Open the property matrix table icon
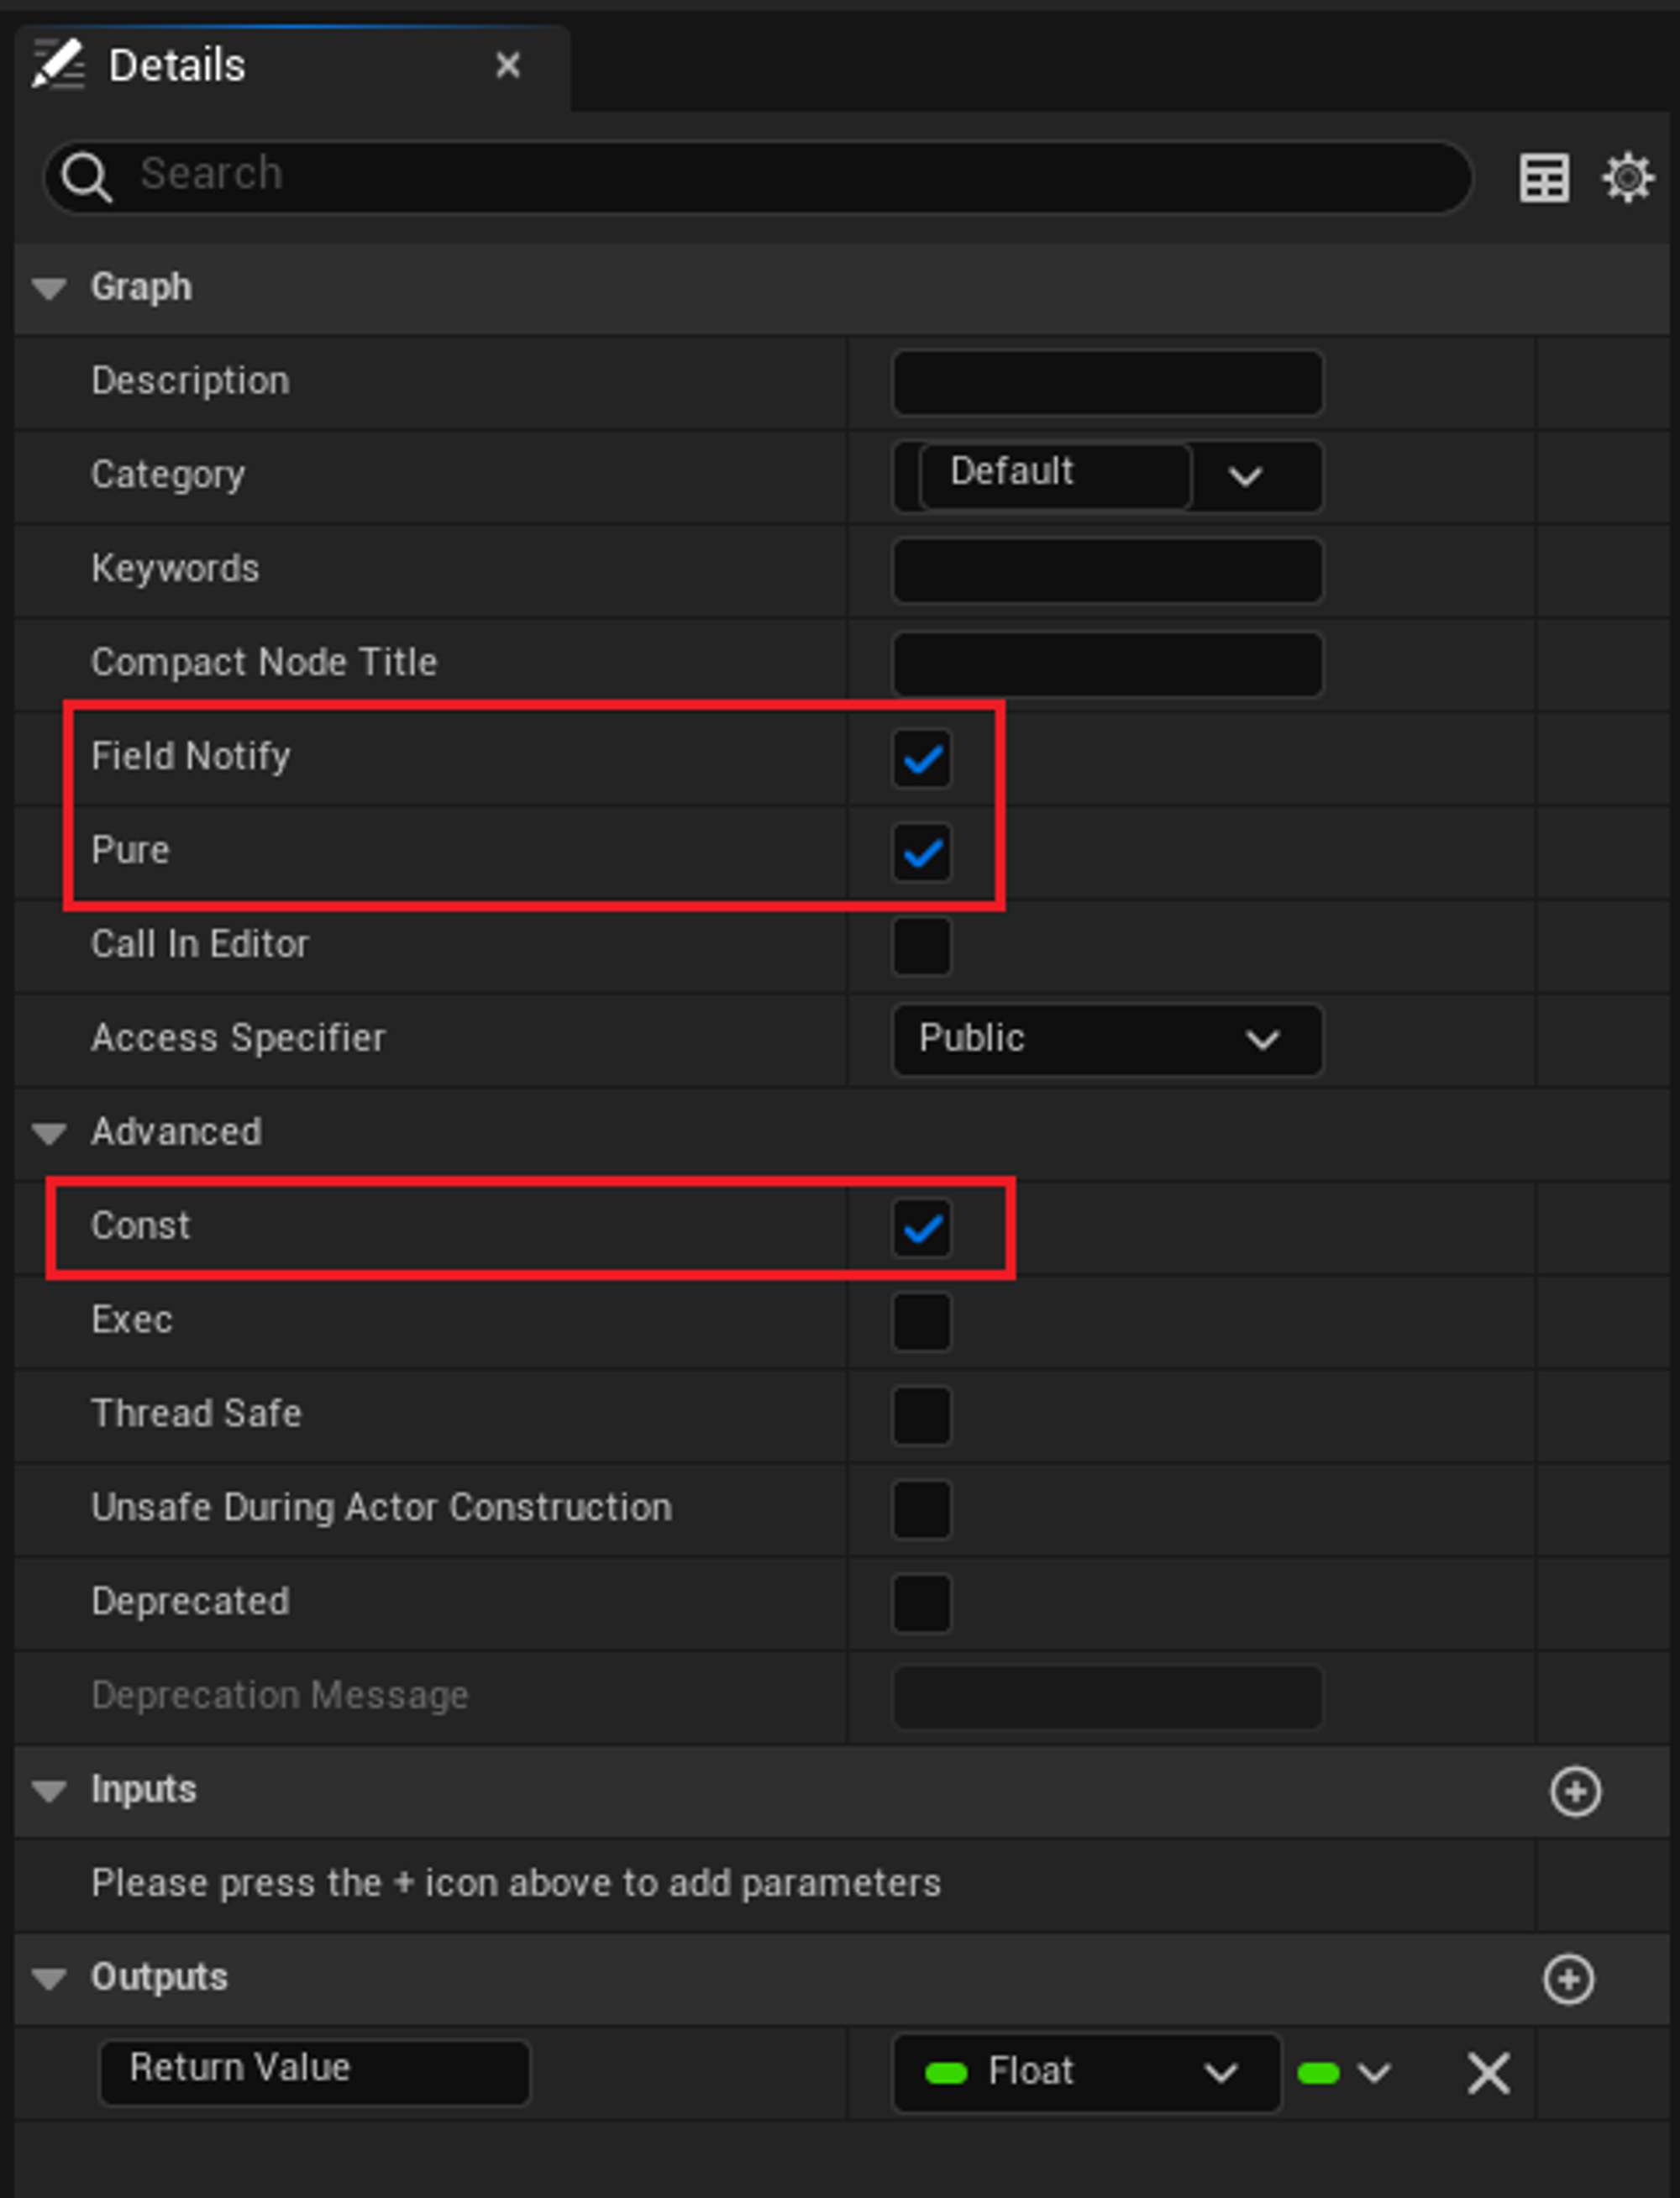The height and width of the screenshot is (2198, 1680). pyautogui.click(x=1543, y=179)
